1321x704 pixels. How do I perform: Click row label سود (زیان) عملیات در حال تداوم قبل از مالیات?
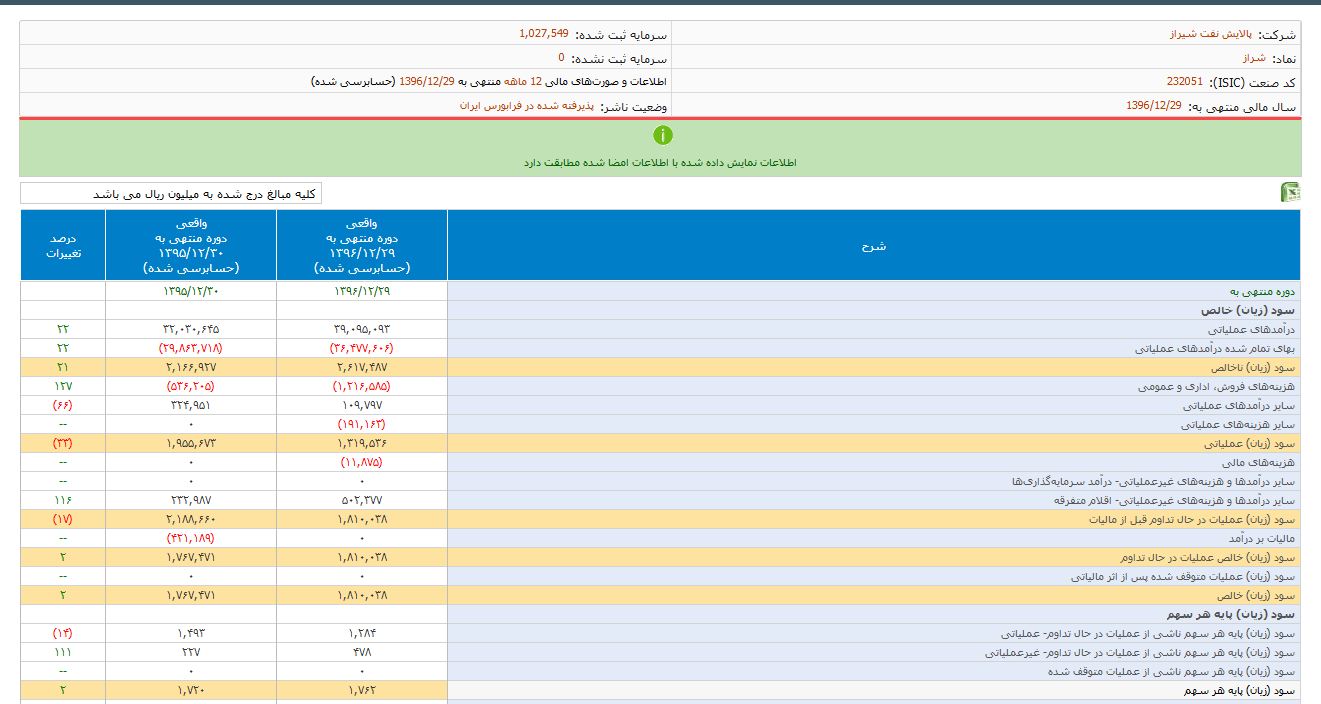click(x=1192, y=519)
